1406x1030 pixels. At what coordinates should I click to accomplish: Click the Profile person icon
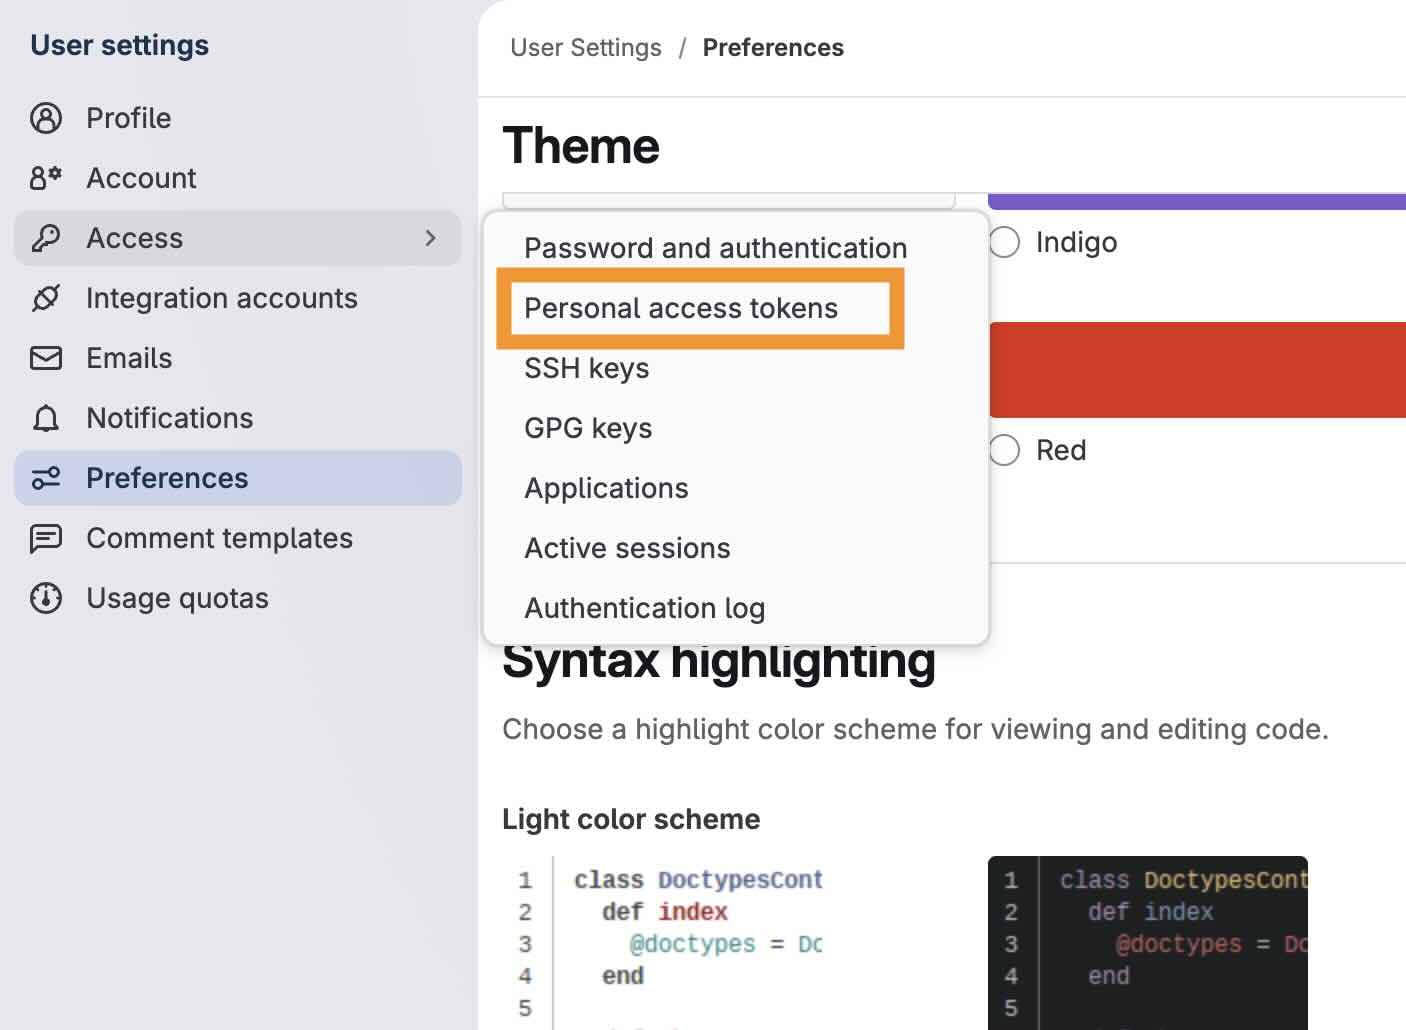point(46,118)
